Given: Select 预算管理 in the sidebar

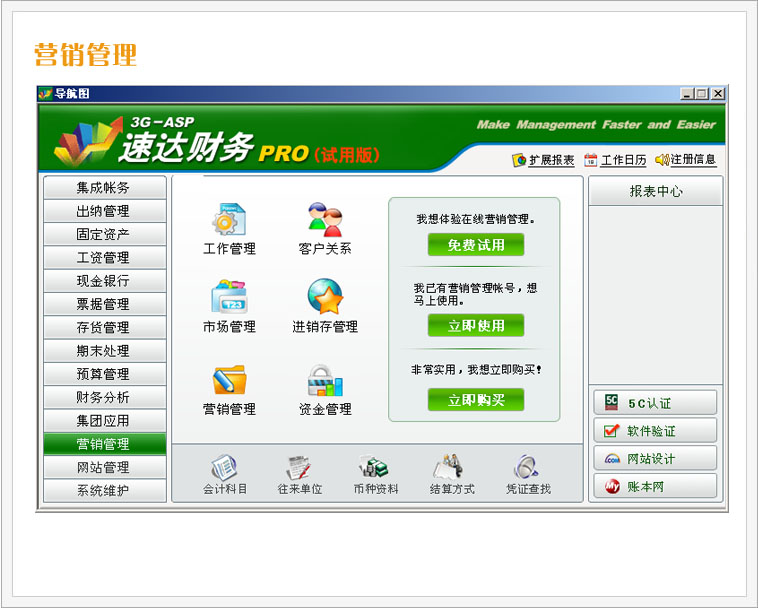Looking at the screenshot, I should [105, 374].
